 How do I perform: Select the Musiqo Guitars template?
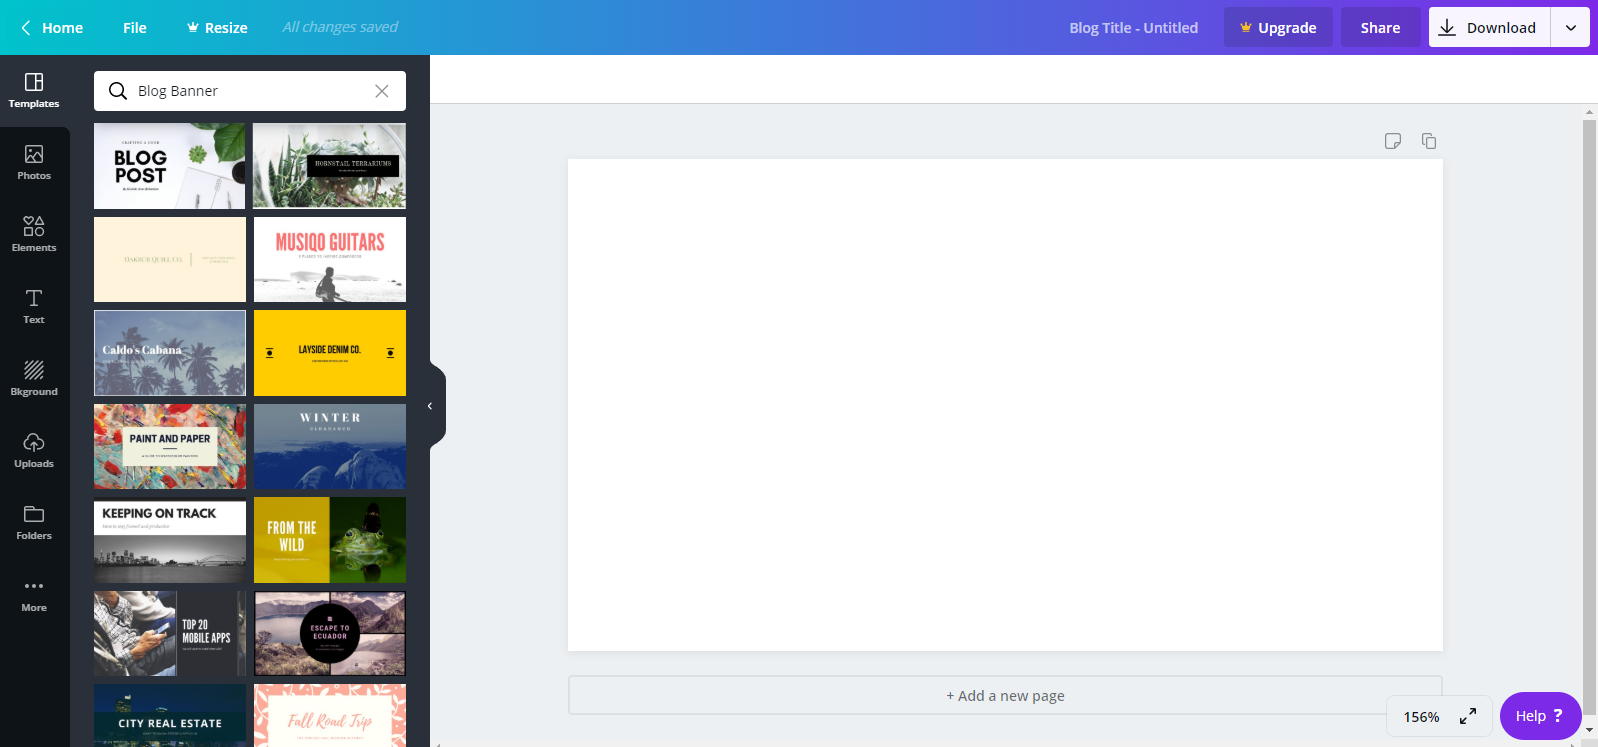click(330, 259)
